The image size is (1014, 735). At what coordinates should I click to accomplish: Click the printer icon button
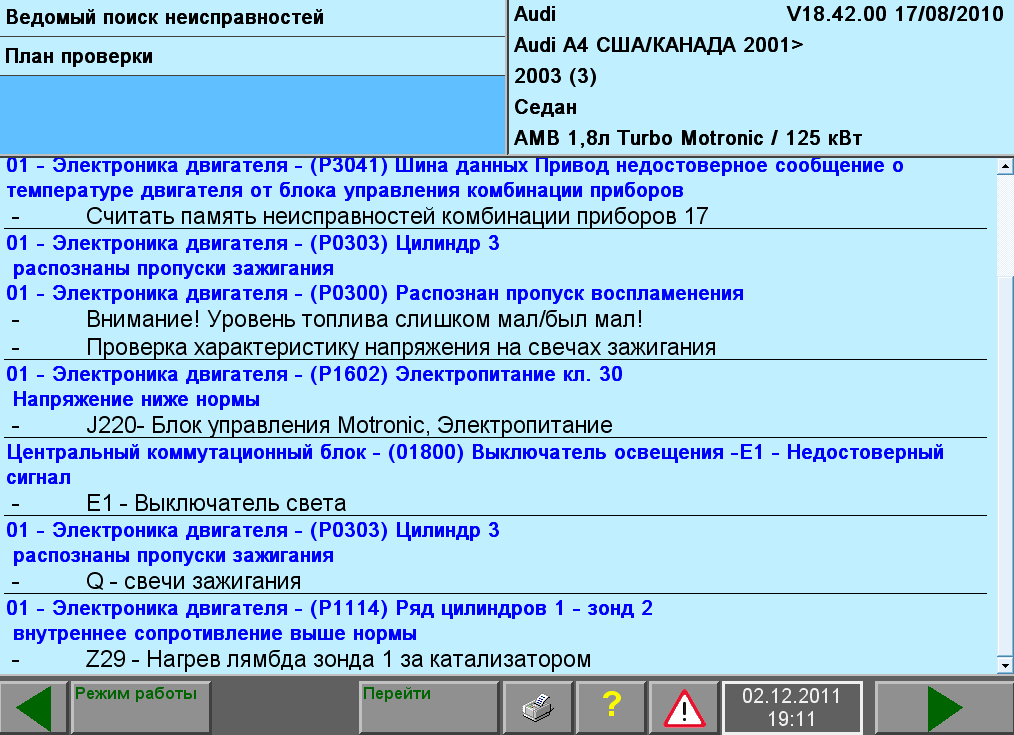[537, 708]
